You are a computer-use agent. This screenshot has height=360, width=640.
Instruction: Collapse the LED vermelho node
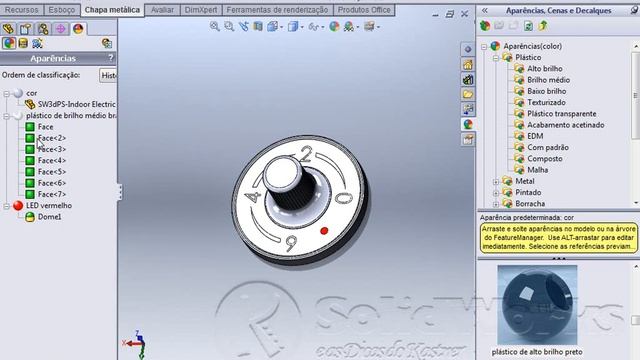tap(6, 206)
